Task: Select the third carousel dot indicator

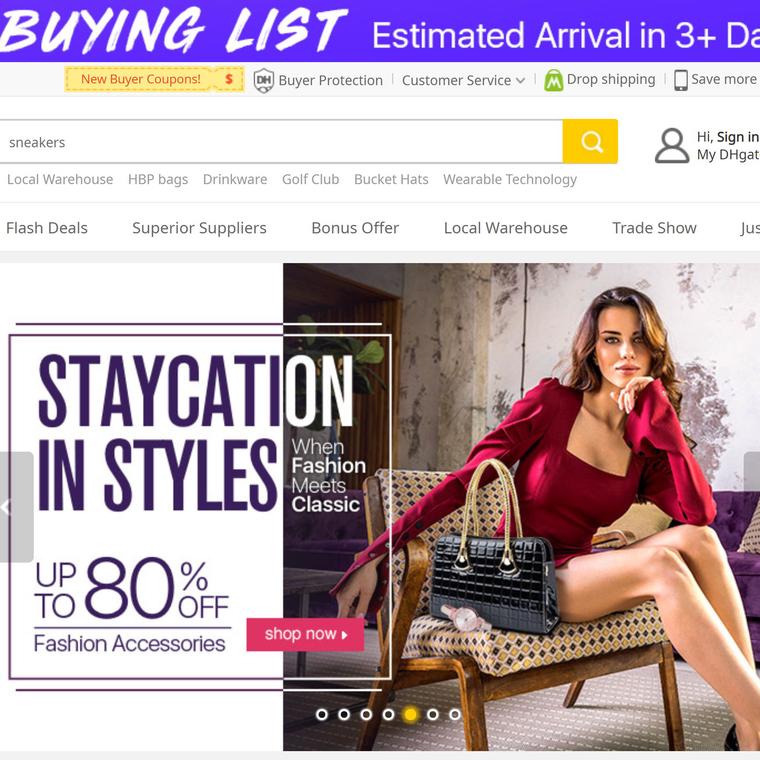Action: [x=366, y=714]
